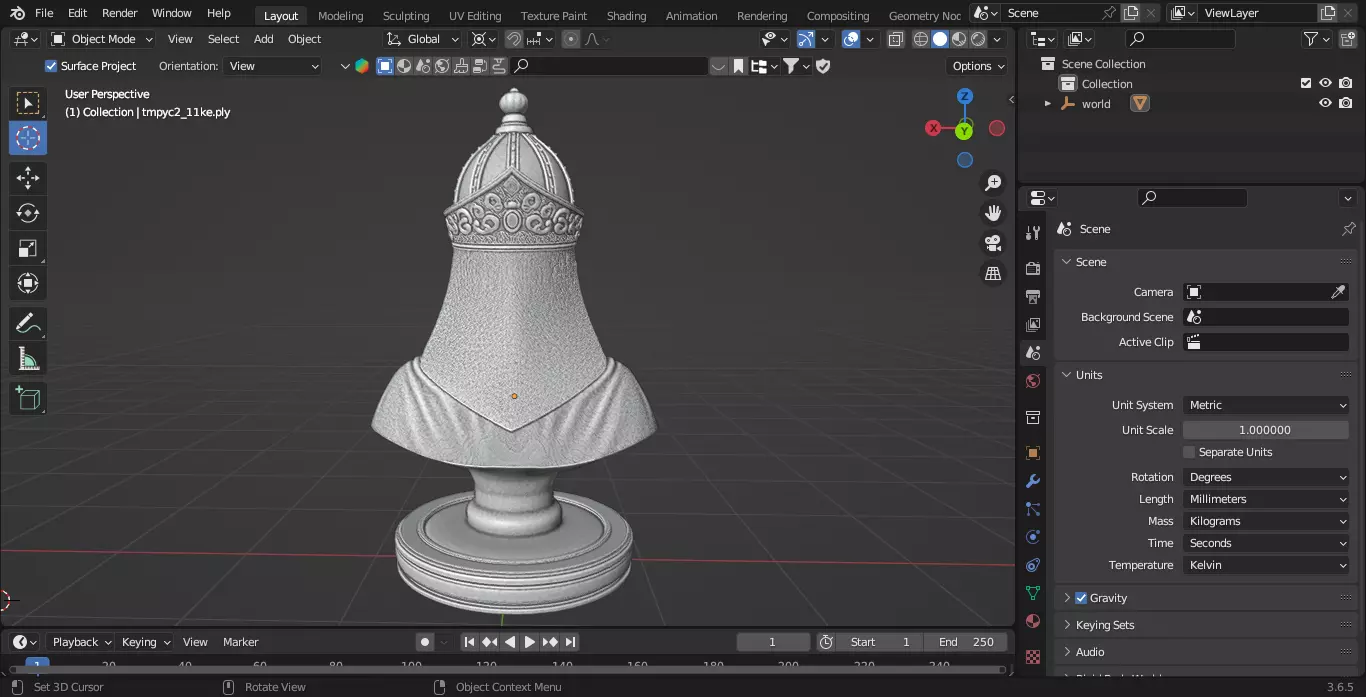The image size is (1366, 697).
Task: Open the View Layer properties tab
Action: [1033, 325]
